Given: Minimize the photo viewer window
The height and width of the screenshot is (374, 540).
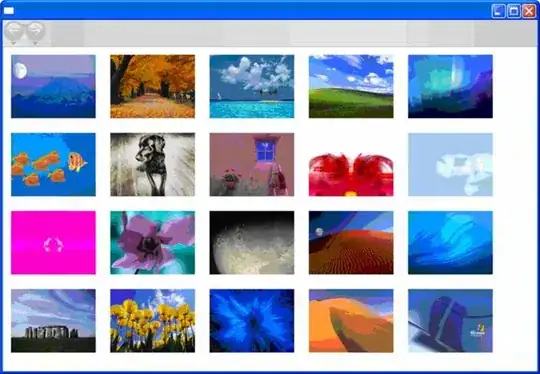Looking at the screenshot, I should point(498,11).
